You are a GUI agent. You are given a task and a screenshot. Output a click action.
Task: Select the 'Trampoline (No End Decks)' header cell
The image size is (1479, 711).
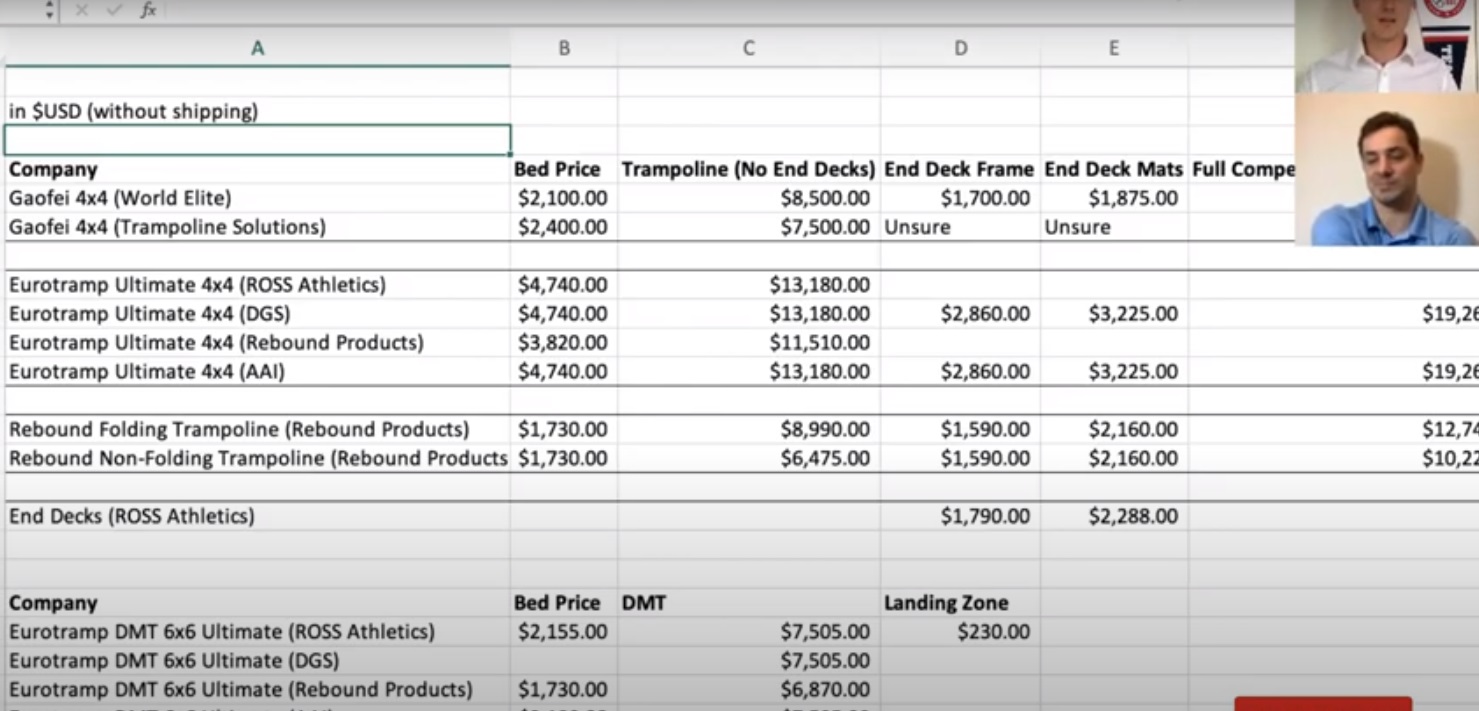[x=748, y=169]
